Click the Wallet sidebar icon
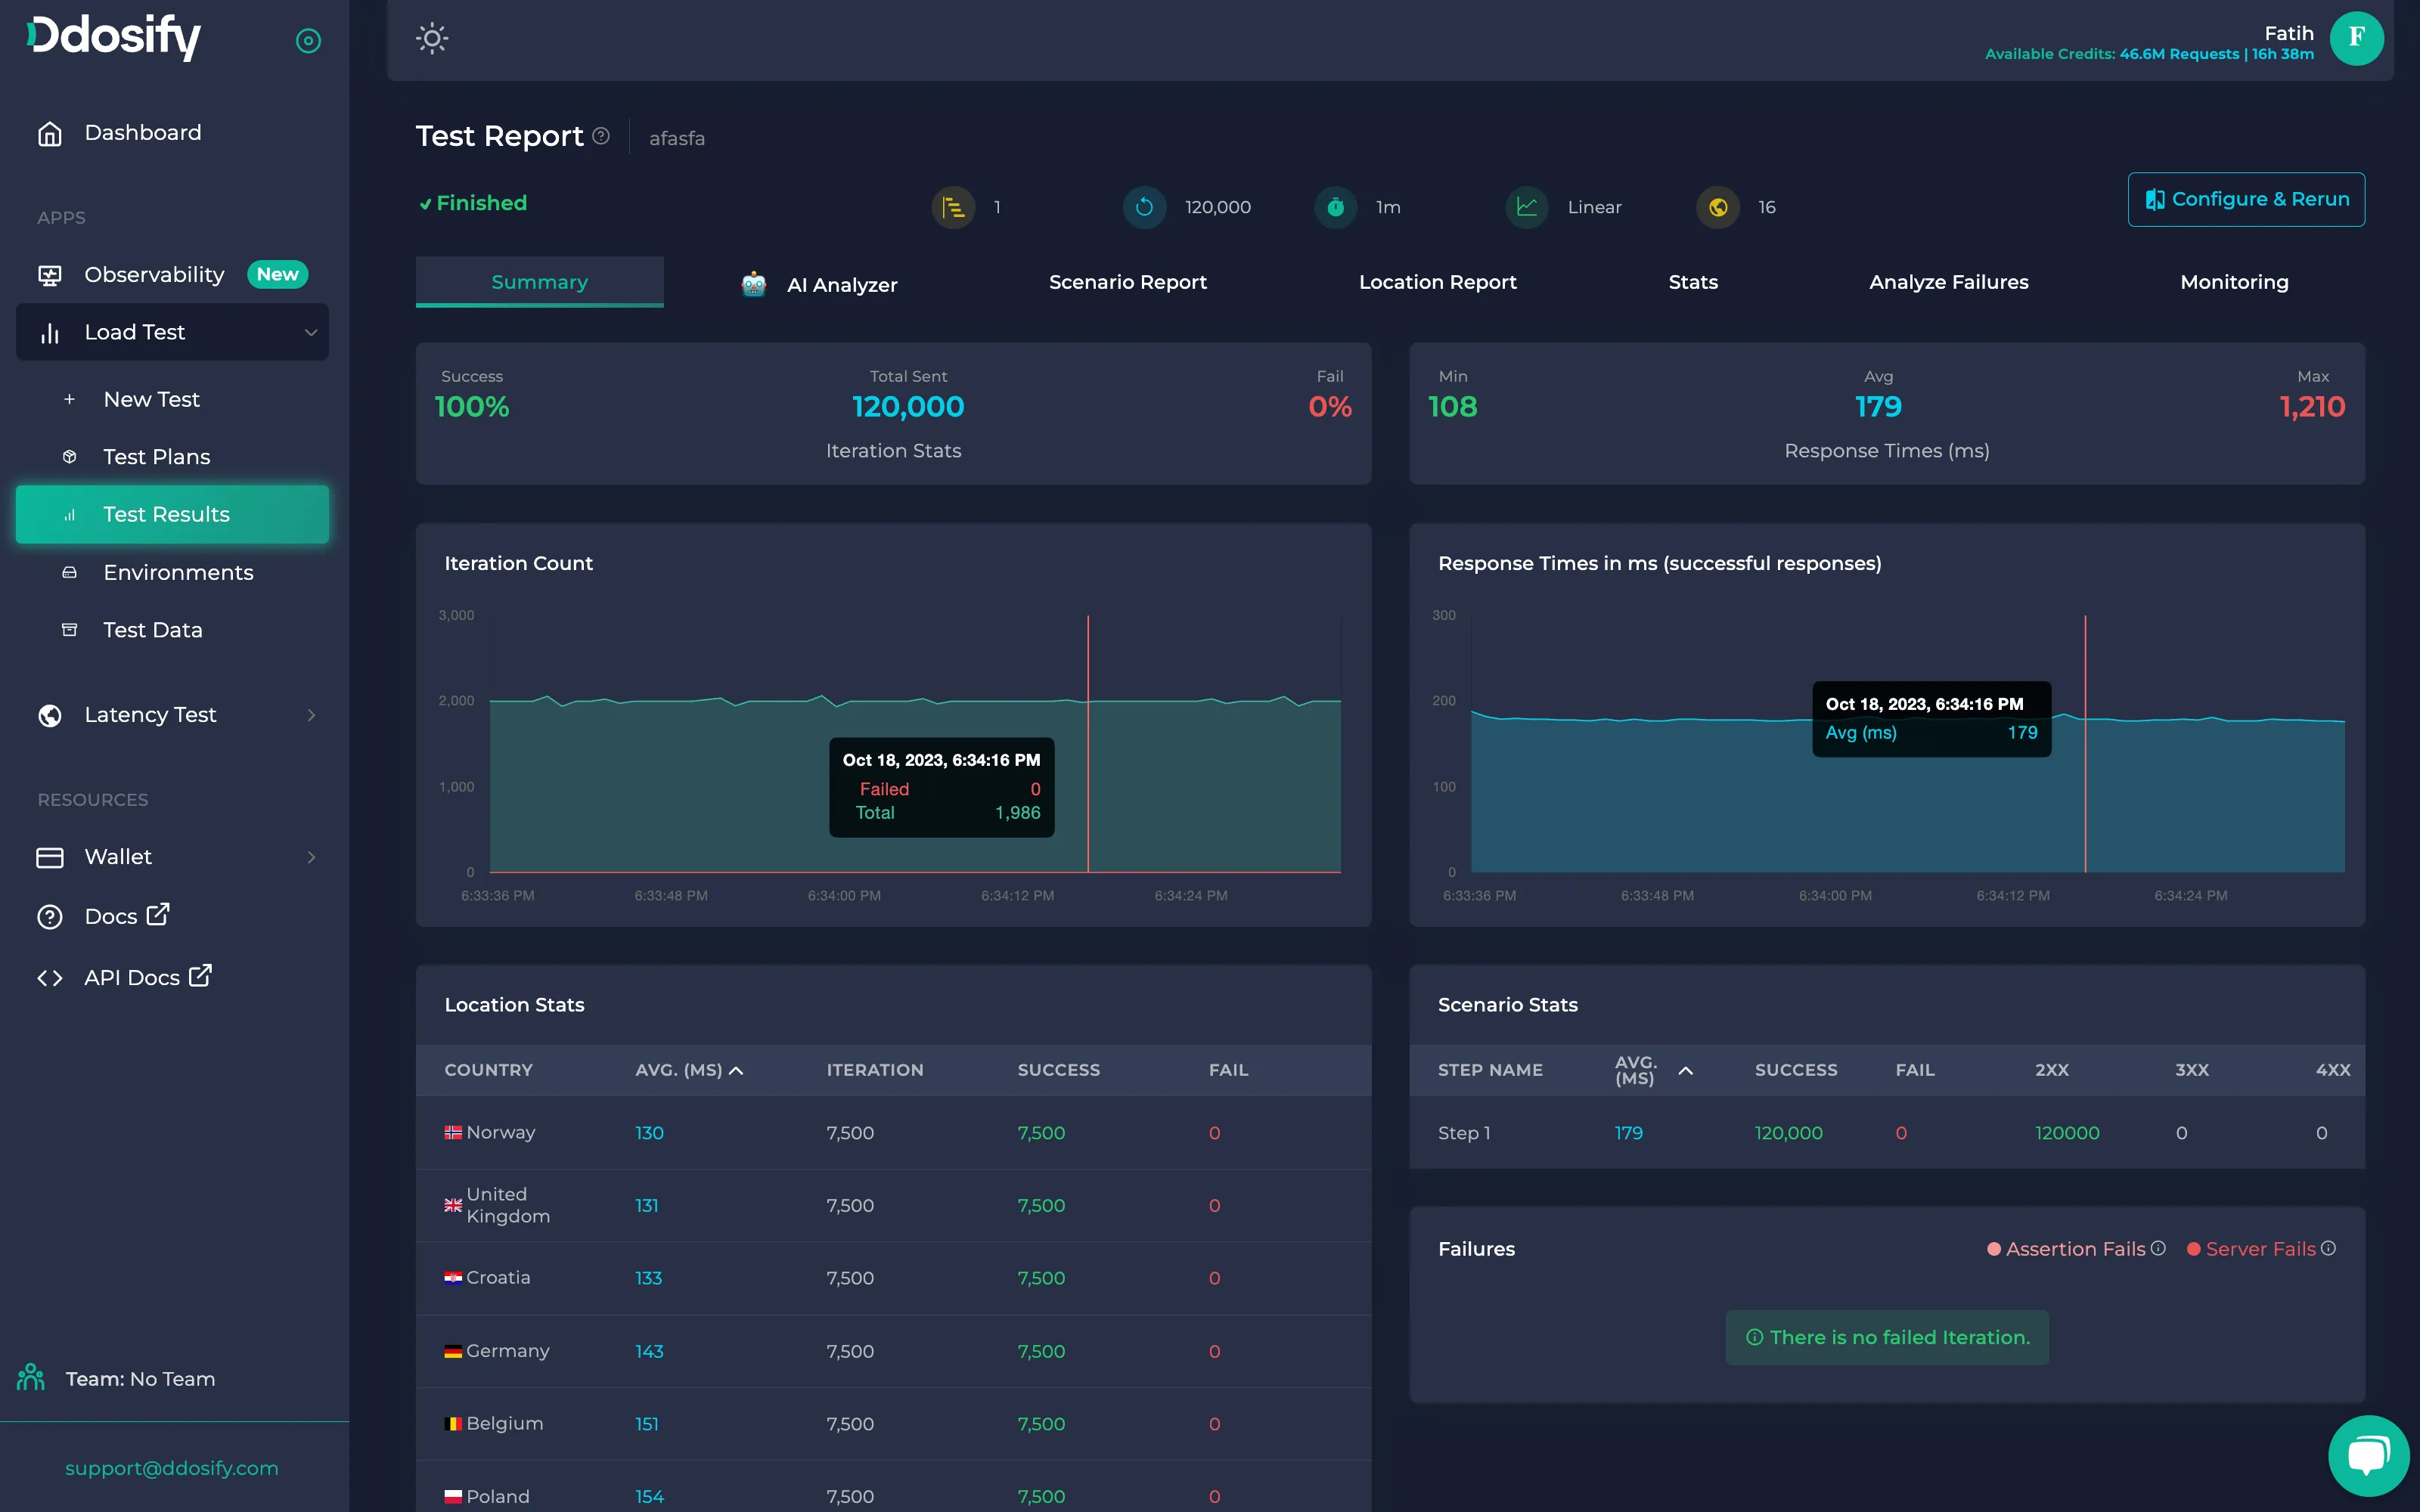This screenshot has width=2420, height=1512. pos(51,855)
